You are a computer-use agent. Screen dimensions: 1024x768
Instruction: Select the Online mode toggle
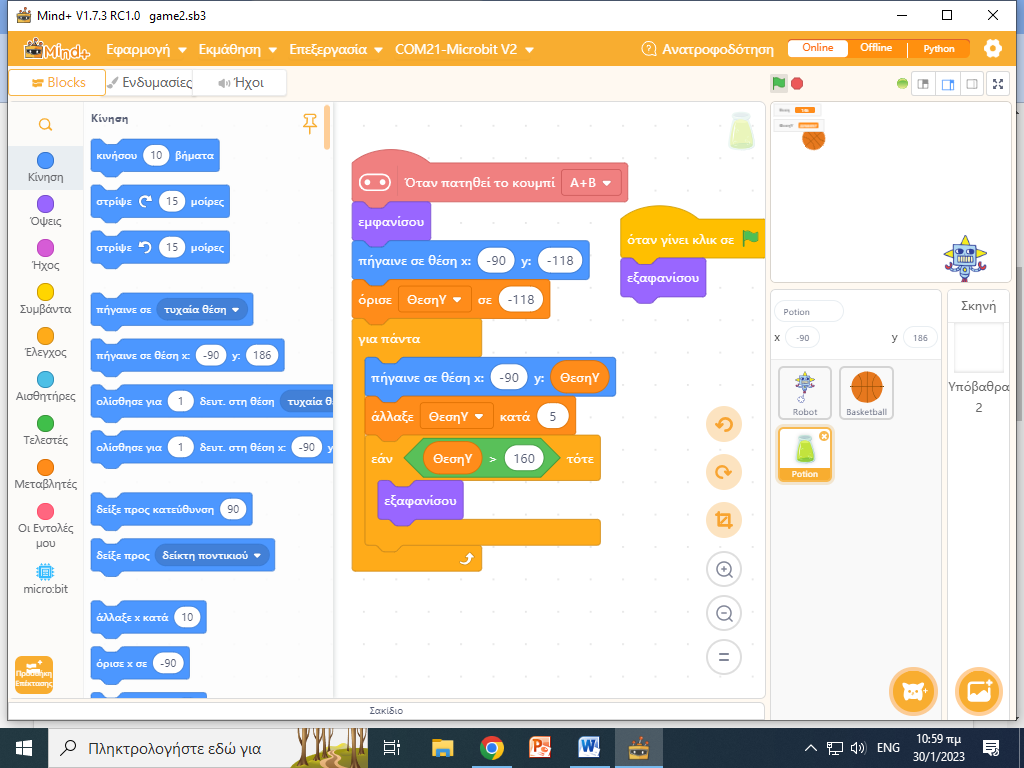(817, 48)
